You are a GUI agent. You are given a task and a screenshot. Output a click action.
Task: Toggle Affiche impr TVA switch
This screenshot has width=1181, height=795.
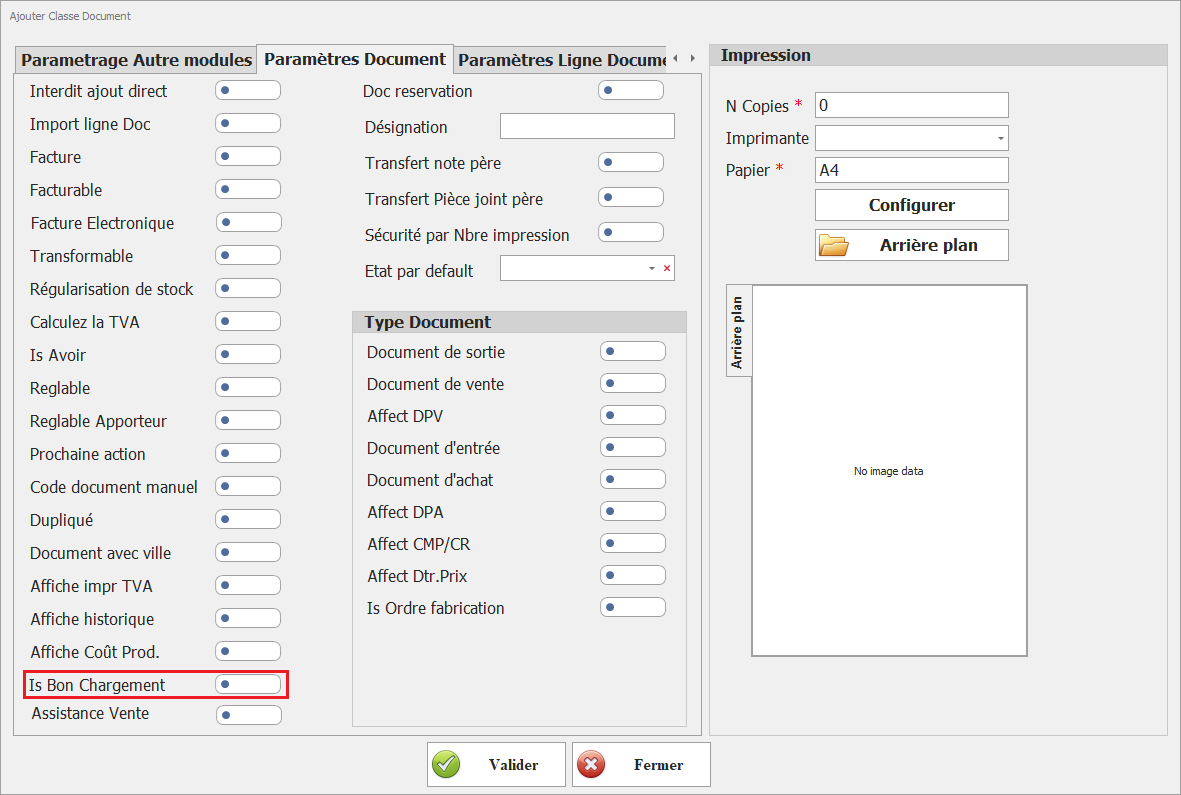coord(248,586)
